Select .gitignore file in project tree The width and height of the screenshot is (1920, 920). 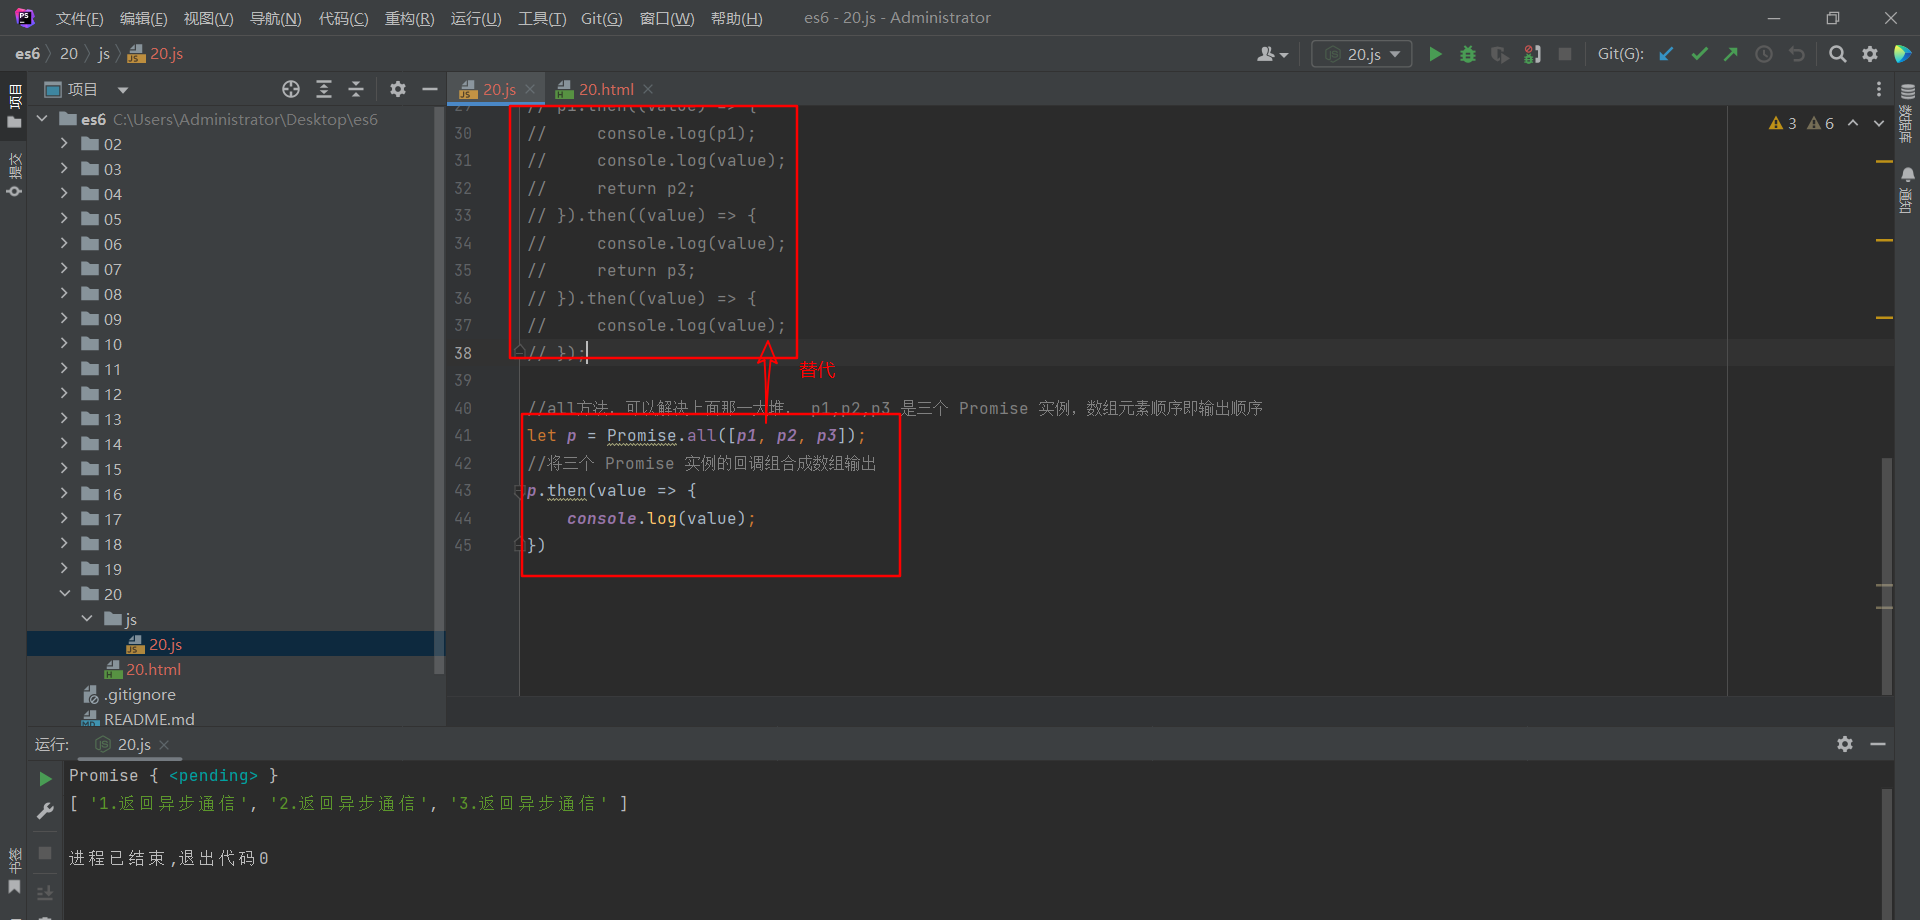click(x=139, y=694)
